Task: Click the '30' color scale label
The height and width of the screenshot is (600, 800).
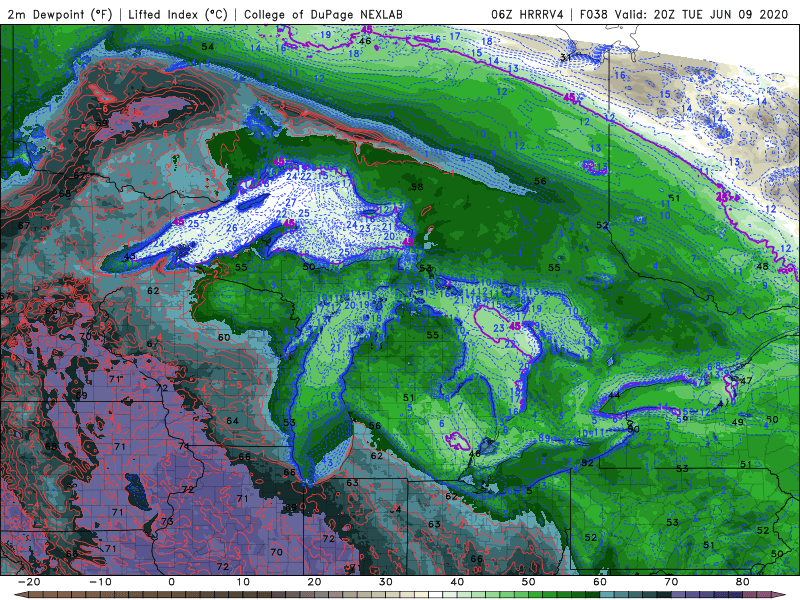Action: 386,582
